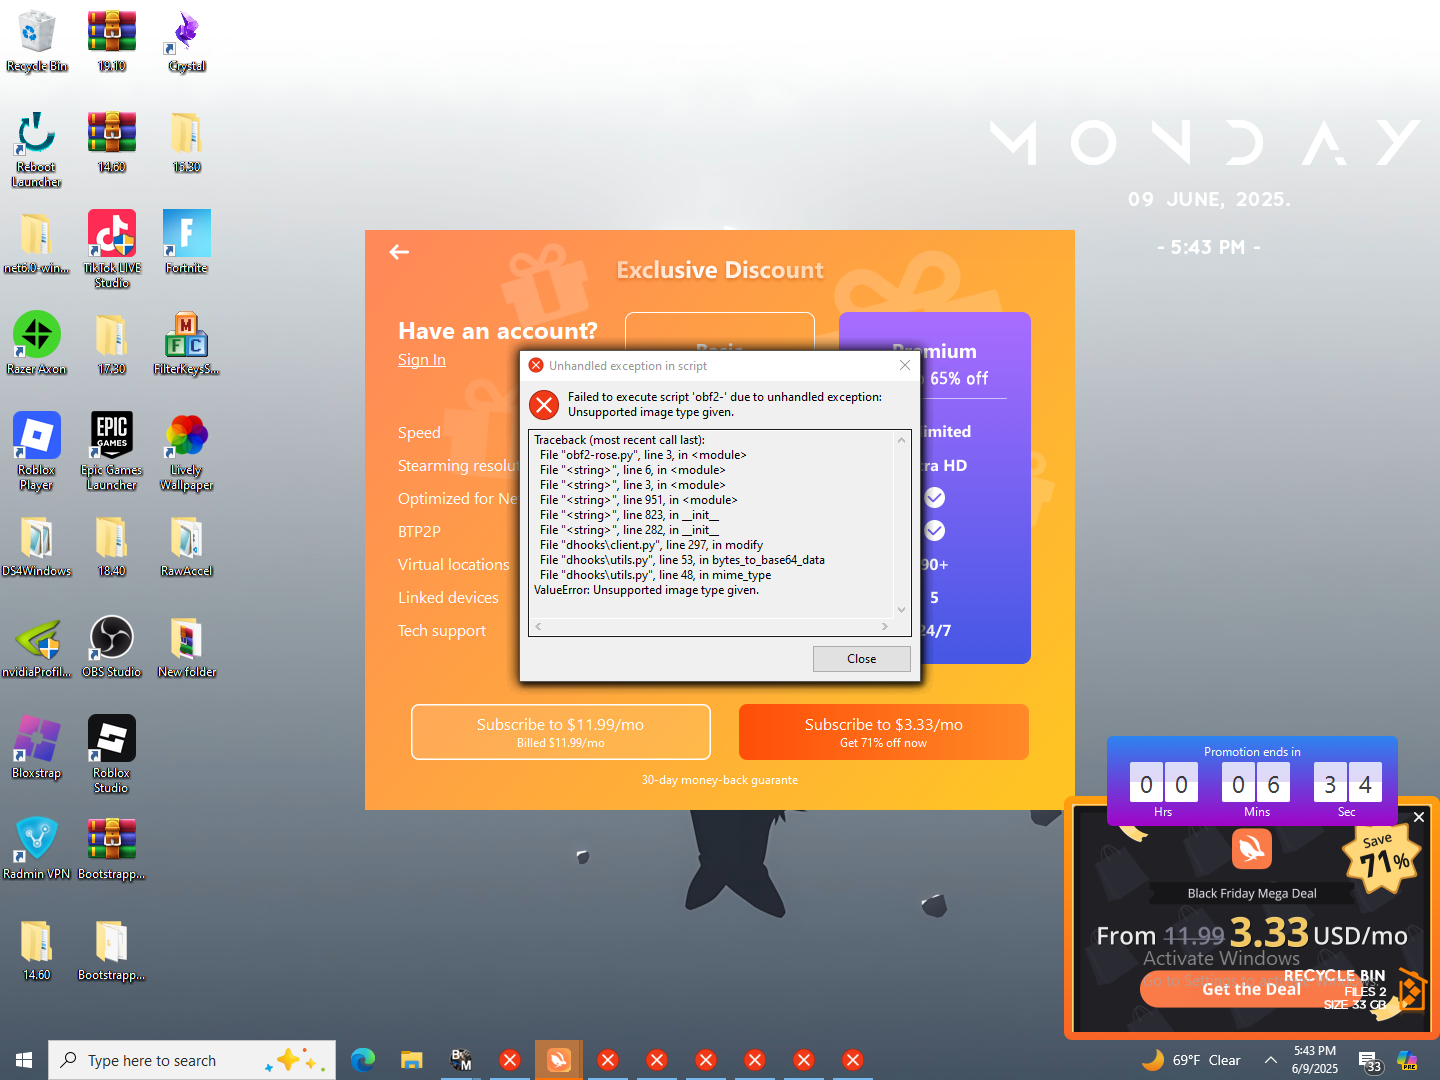Click Subscribe to $11.99/mo button
This screenshot has width=1440, height=1080.
561,732
